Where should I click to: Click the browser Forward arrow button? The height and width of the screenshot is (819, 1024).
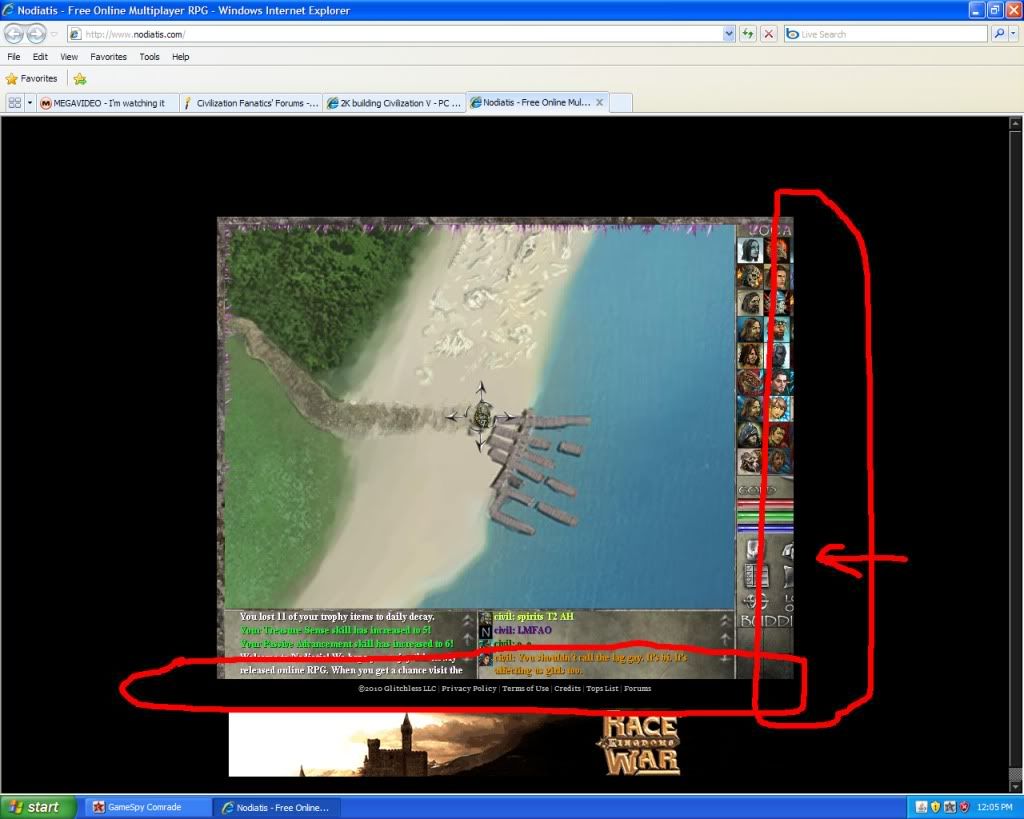[x=37, y=33]
